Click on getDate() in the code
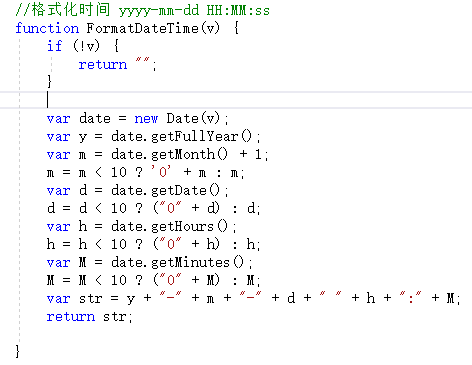Image resolution: width=472 pixels, height=365 pixels. (x=185, y=190)
